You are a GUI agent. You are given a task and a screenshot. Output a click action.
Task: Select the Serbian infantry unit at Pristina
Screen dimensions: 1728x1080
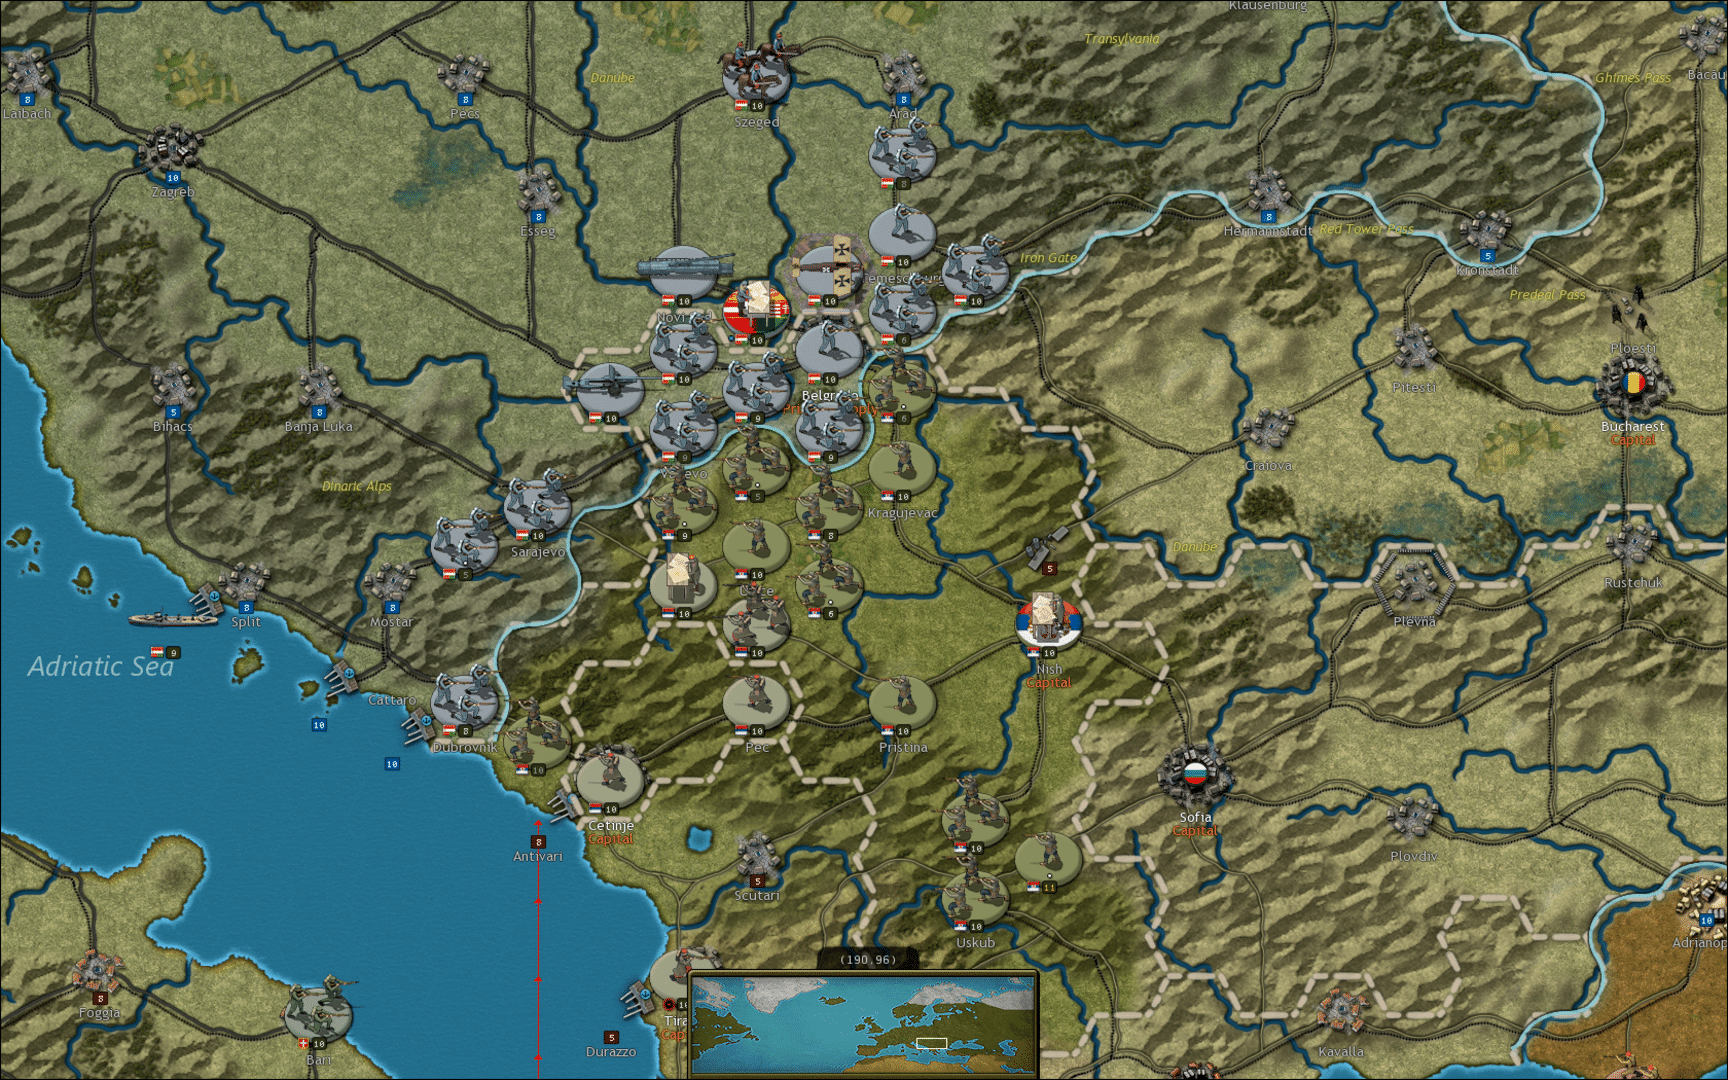coord(903,700)
